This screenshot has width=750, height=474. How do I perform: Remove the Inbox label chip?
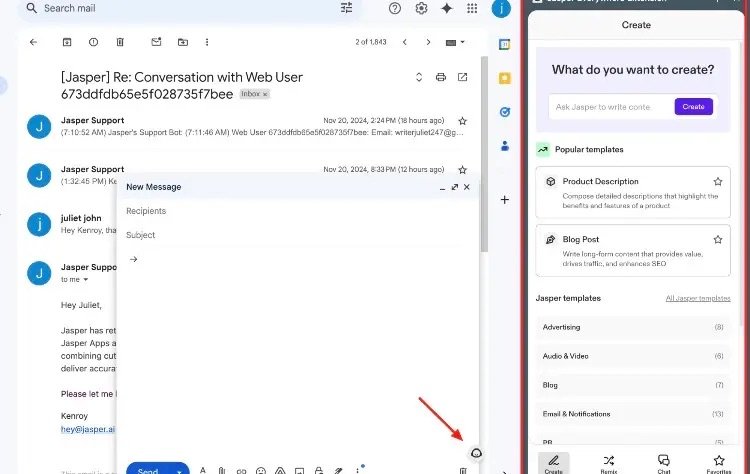point(265,94)
